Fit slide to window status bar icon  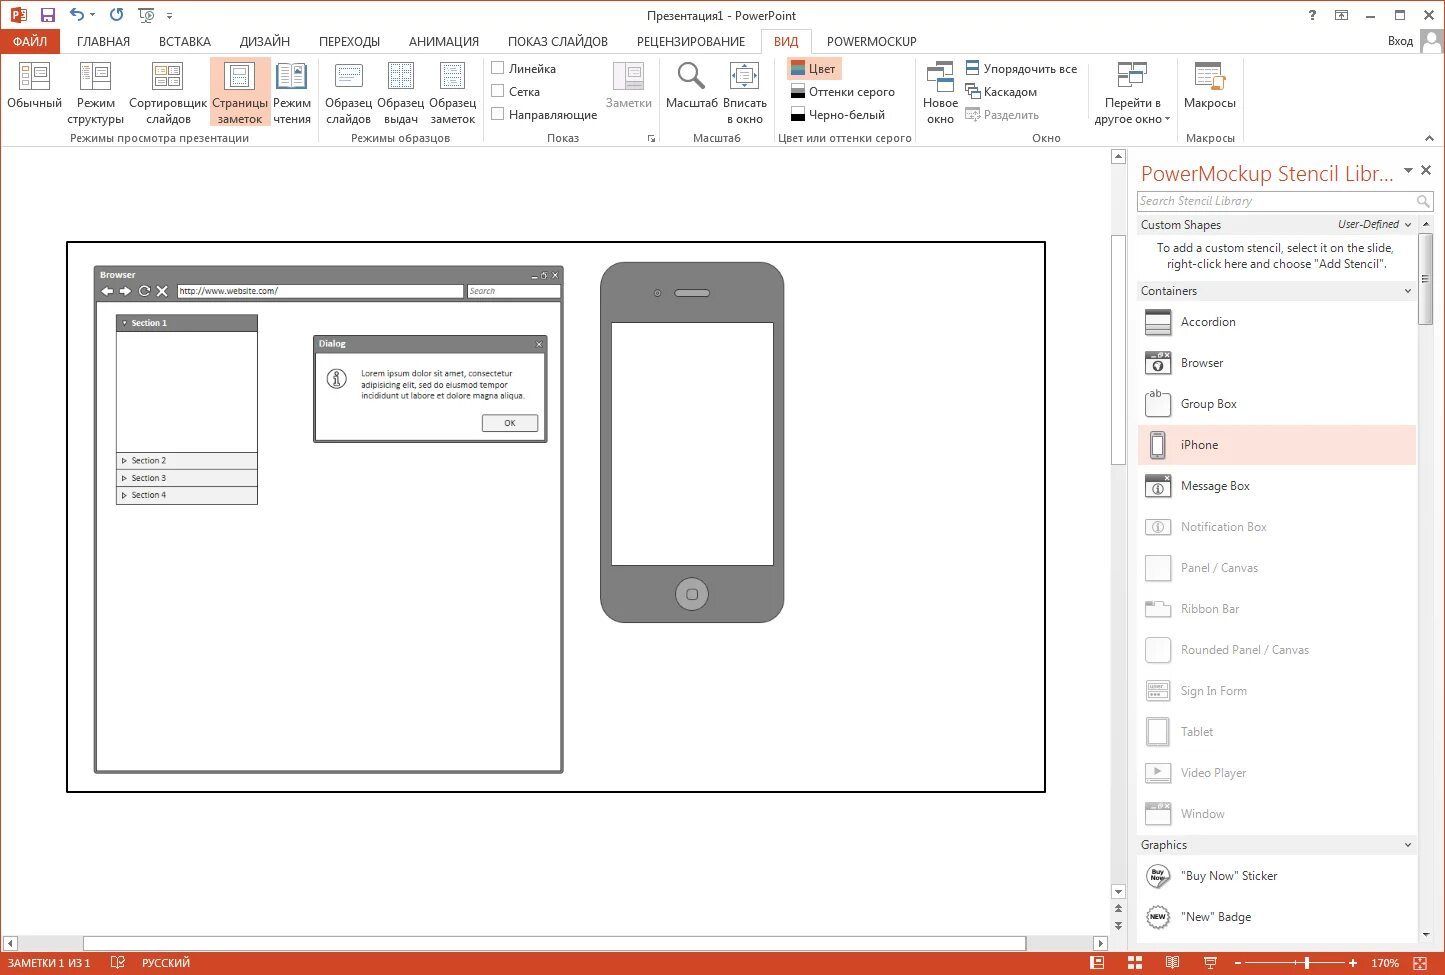(1420, 963)
